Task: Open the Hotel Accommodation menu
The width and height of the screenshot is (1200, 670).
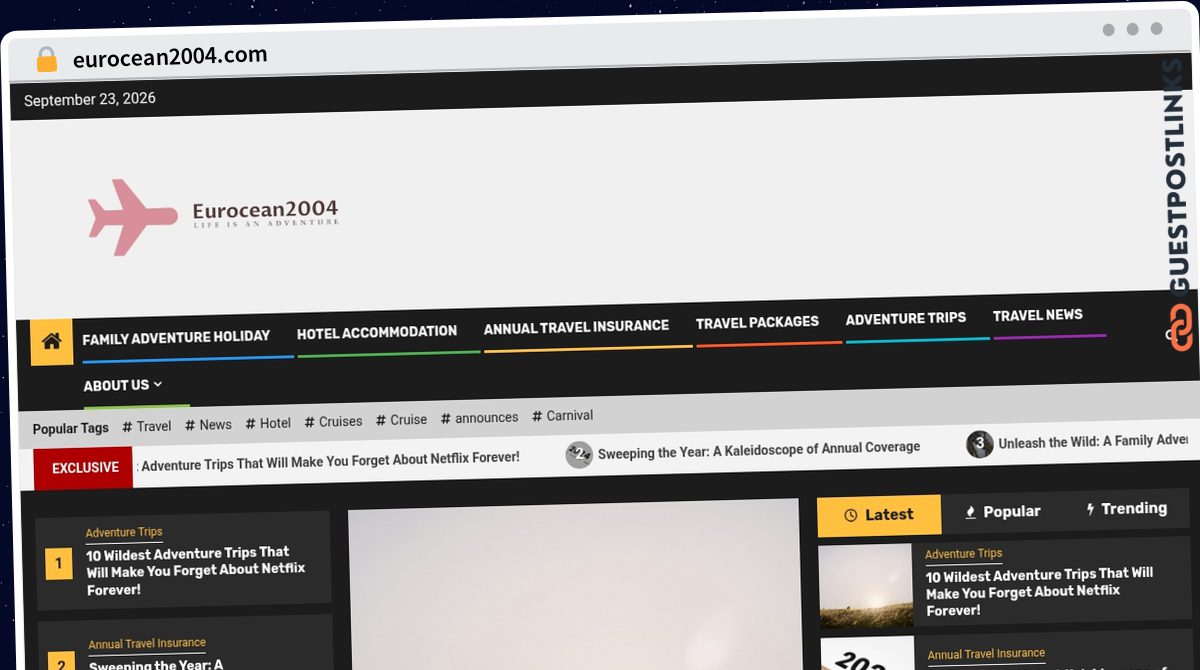Action: tap(377, 332)
